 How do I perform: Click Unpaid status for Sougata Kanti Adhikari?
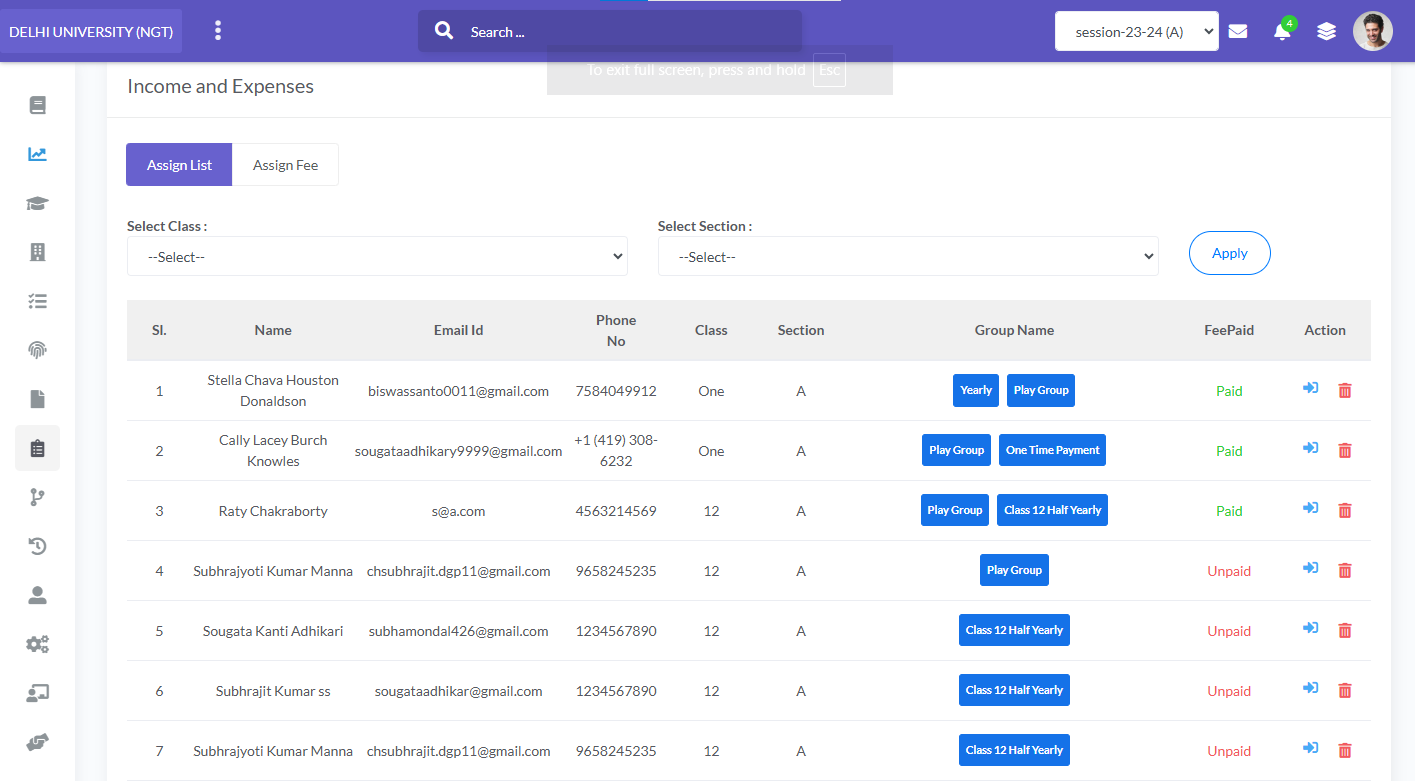[x=1229, y=631]
